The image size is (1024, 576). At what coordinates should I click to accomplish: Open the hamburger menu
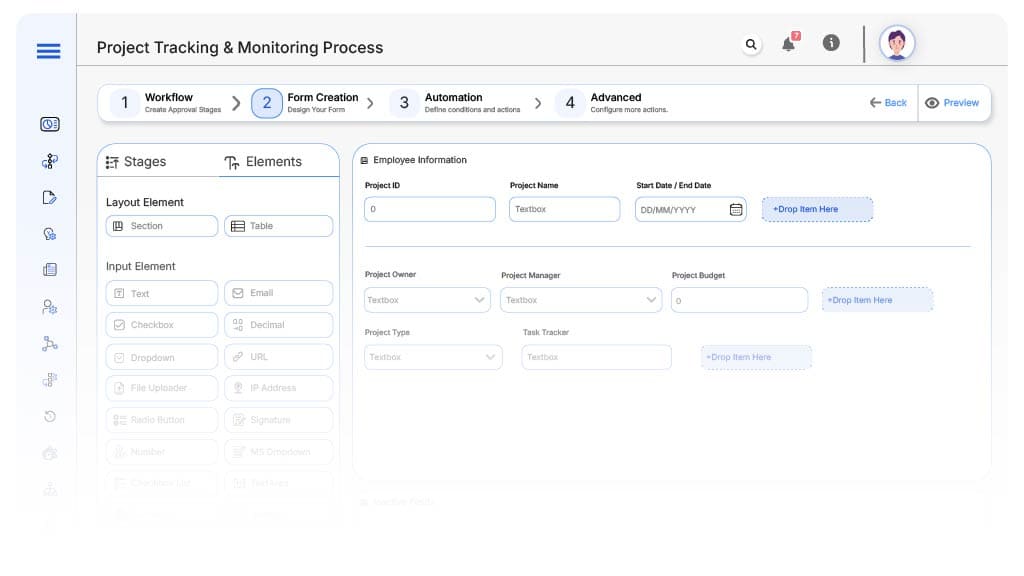(x=48, y=51)
